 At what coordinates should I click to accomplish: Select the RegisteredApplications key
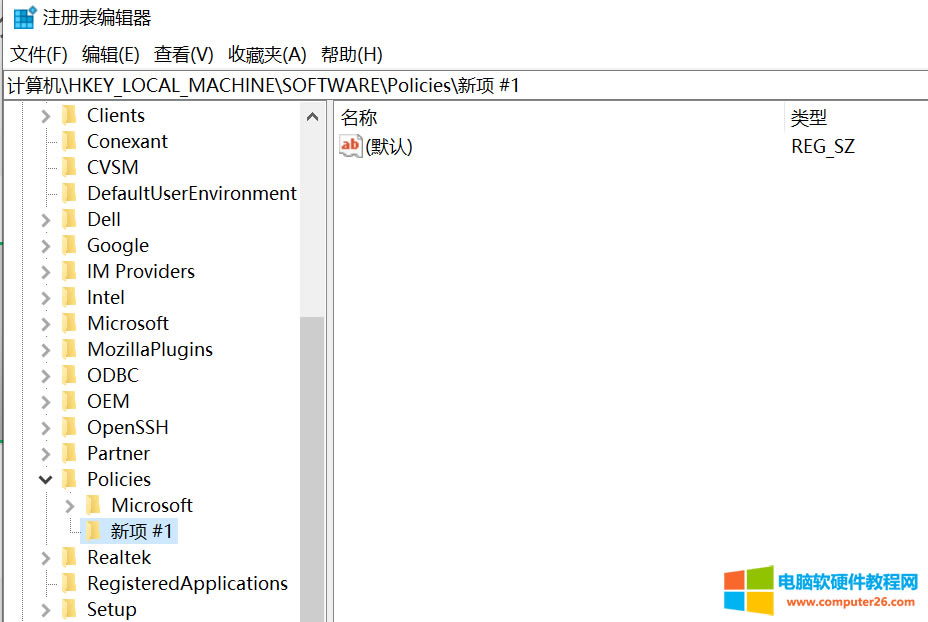pos(187,583)
